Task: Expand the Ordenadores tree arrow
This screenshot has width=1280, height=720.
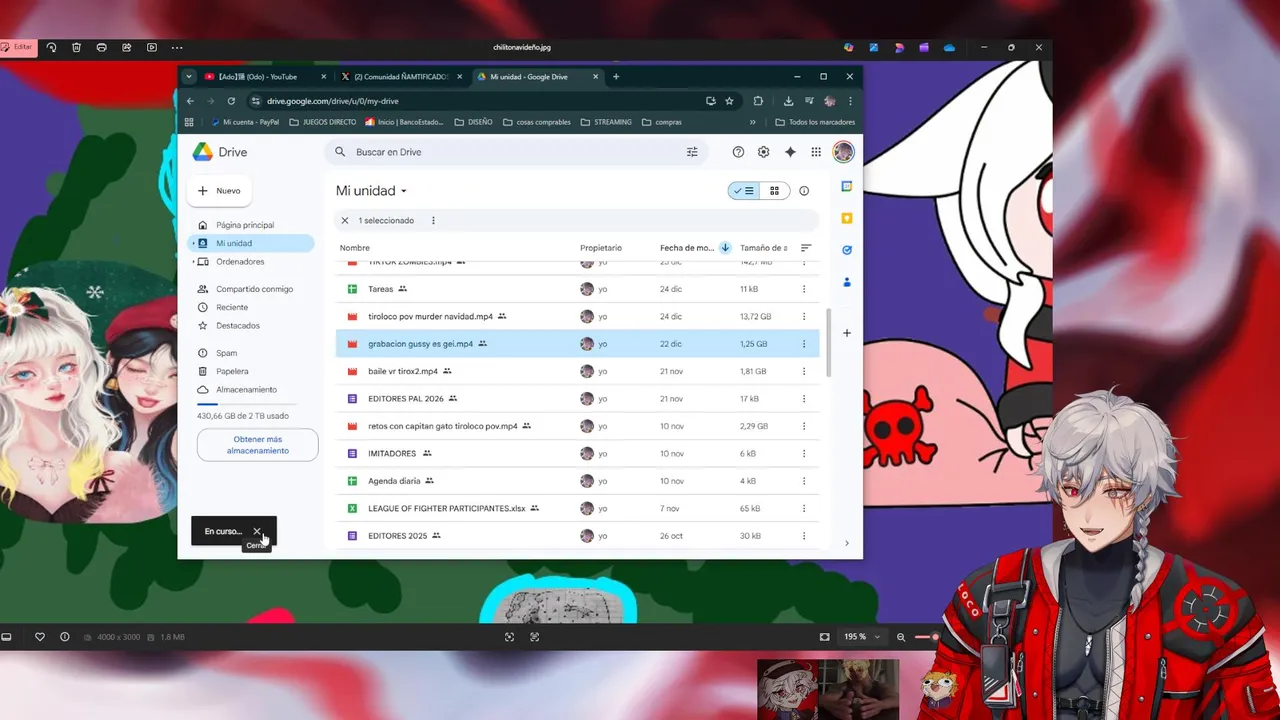Action: (x=193, y=262)
